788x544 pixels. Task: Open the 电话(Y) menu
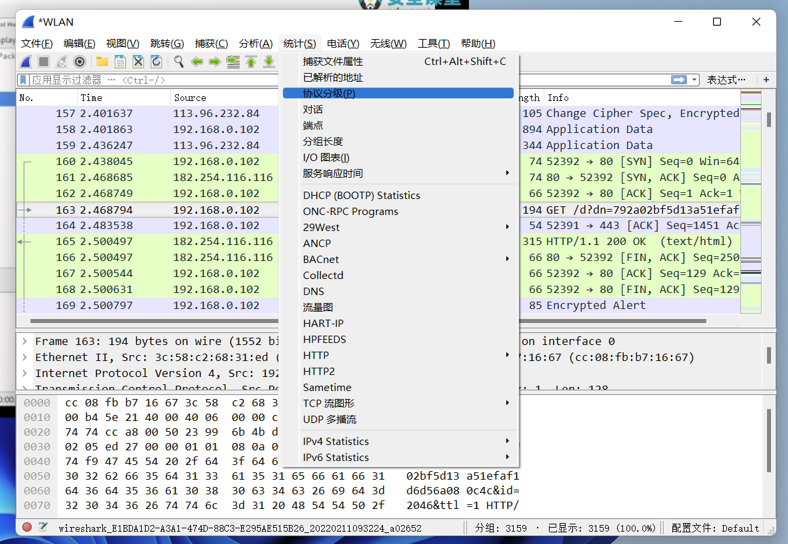[343, 44]
